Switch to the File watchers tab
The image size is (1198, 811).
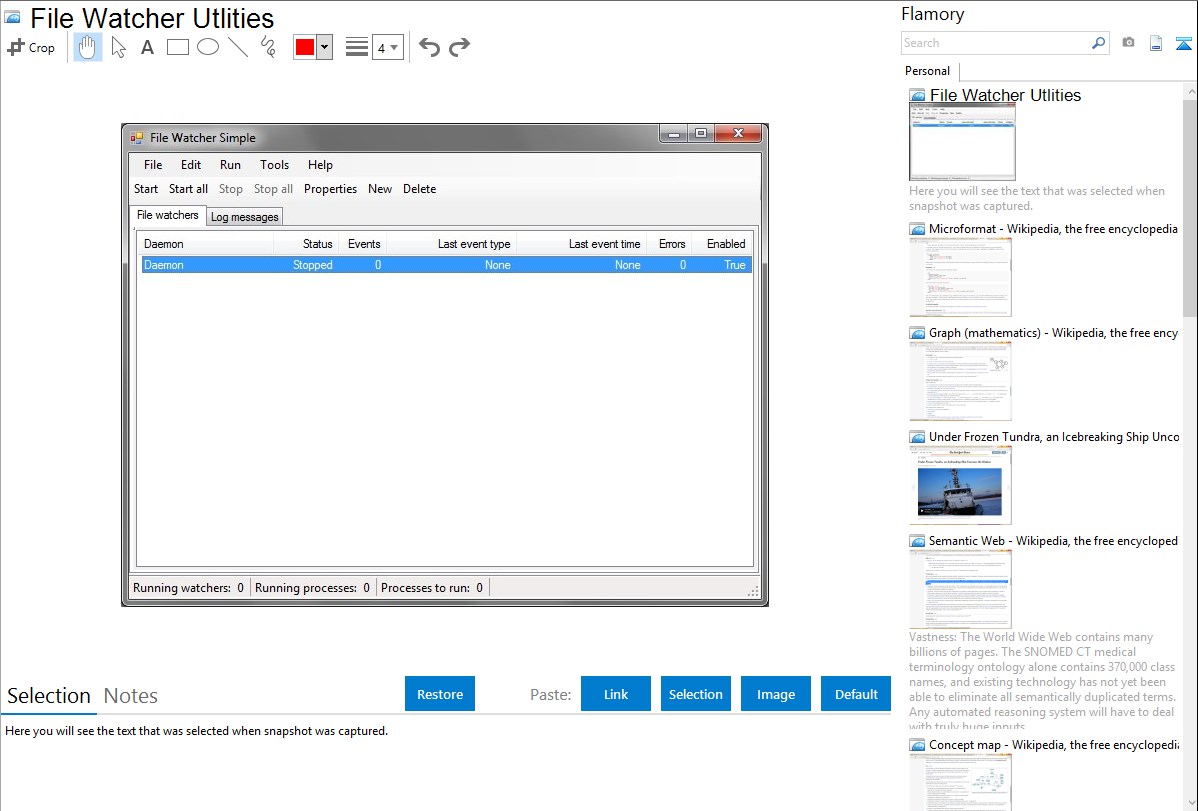coord(167,216)
